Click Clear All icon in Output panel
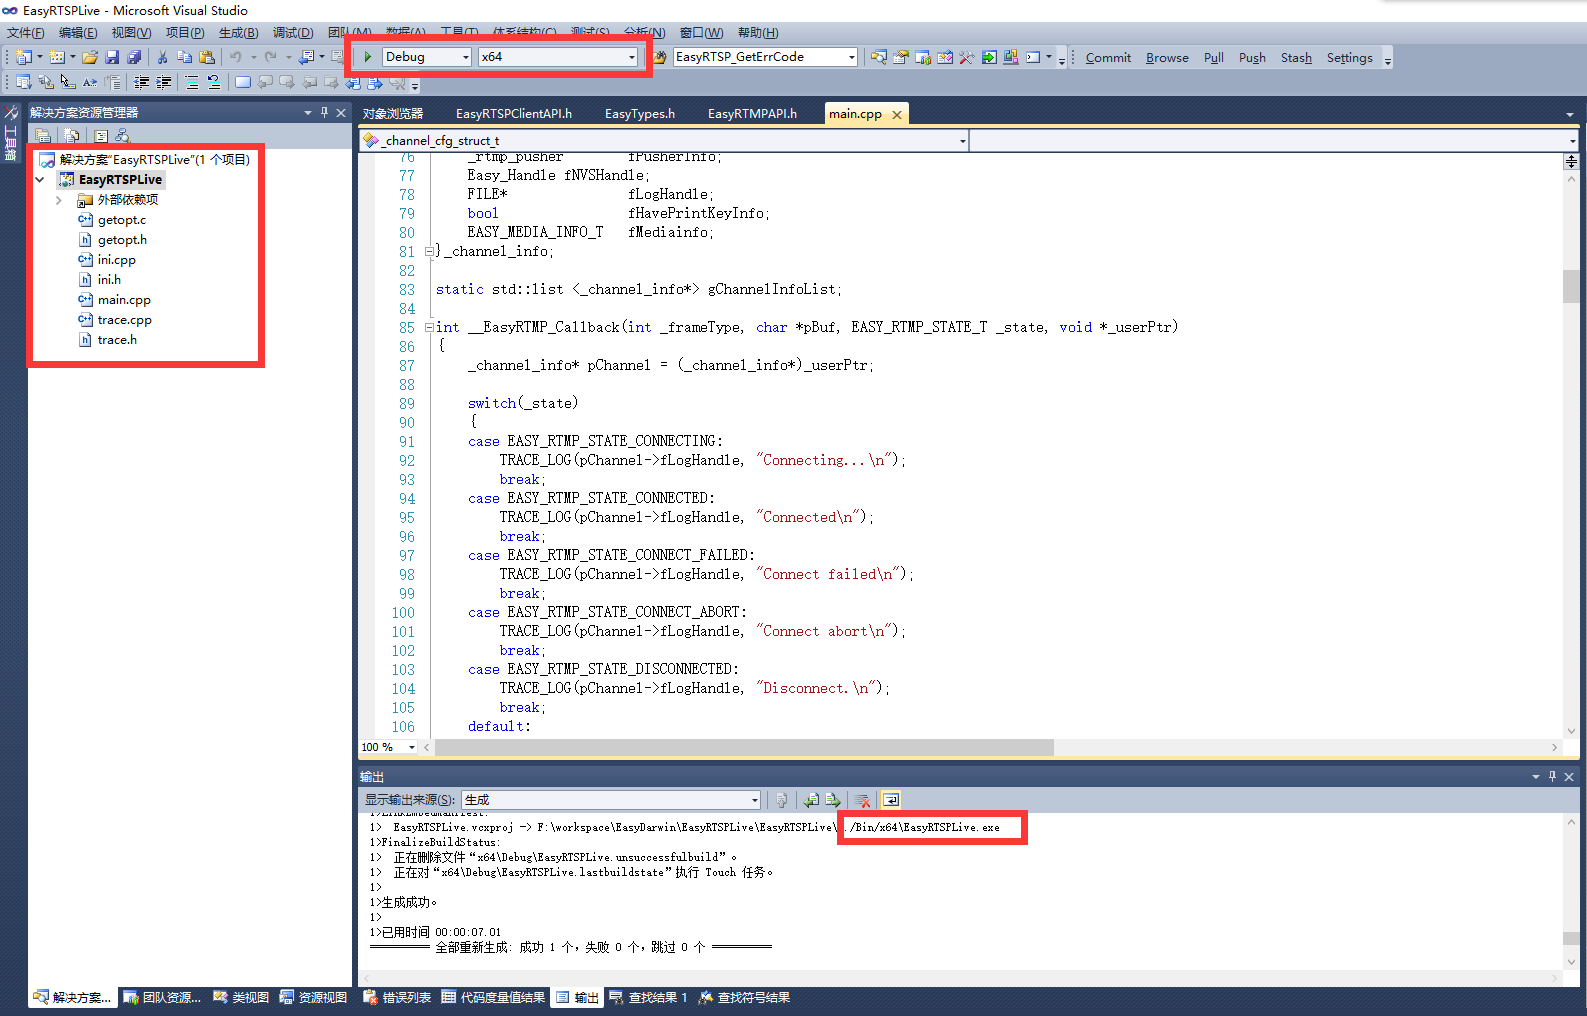This screenshot has width=1587, height=1016. [862, 800]
